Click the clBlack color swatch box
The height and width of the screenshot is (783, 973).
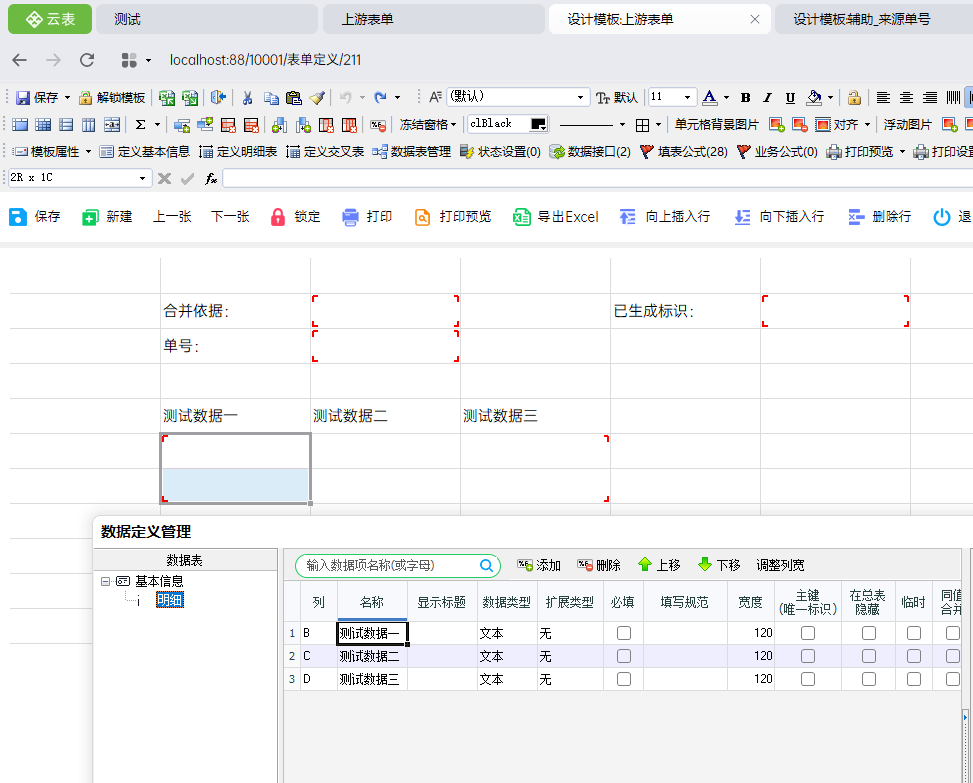(539, 125)
